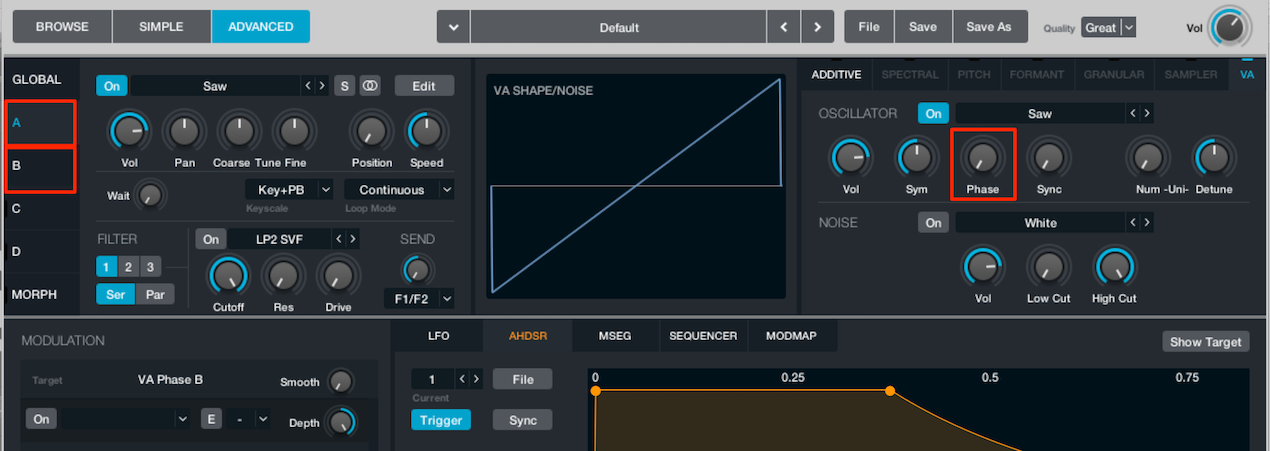The height and width of the screenshot is (451, 1270).
Task: Open the SPECTRAL tab
Action: [x=910, y=74]
